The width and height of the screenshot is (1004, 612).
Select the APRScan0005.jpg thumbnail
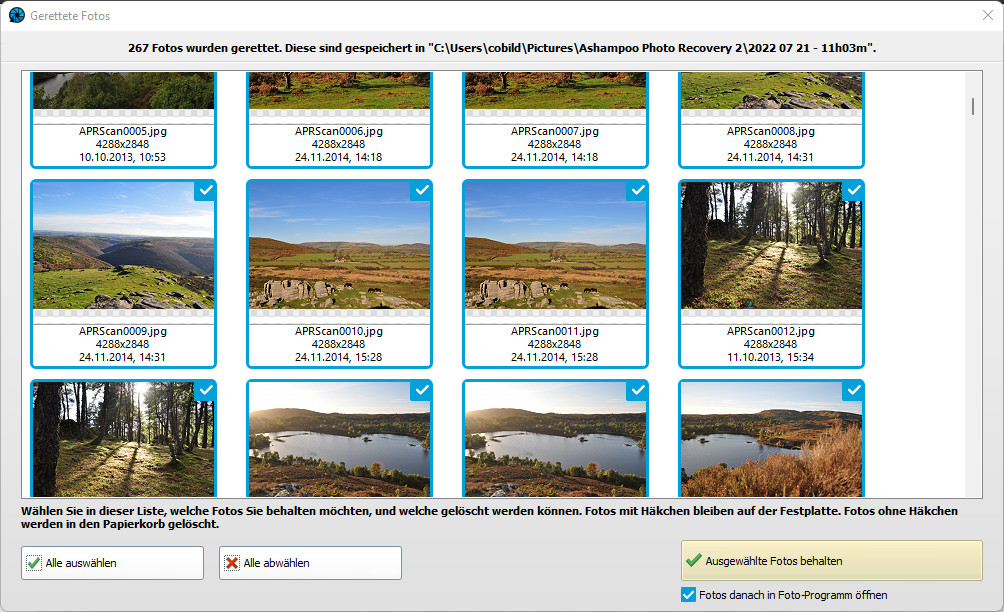123,90
